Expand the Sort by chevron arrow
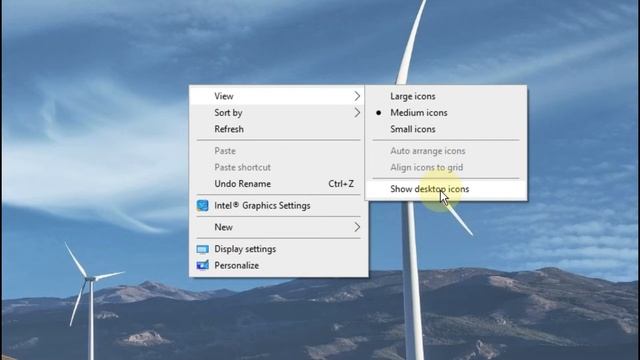Screen dimensions: 640x360 click(x=357, y=113)
